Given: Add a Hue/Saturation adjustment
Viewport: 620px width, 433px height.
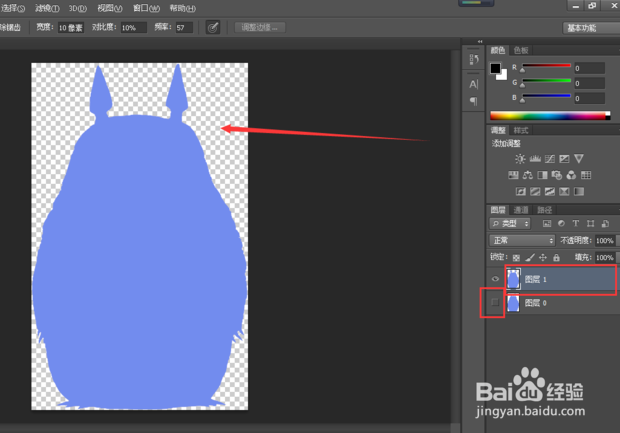Looking at the screenshot, I should point(513,175).
